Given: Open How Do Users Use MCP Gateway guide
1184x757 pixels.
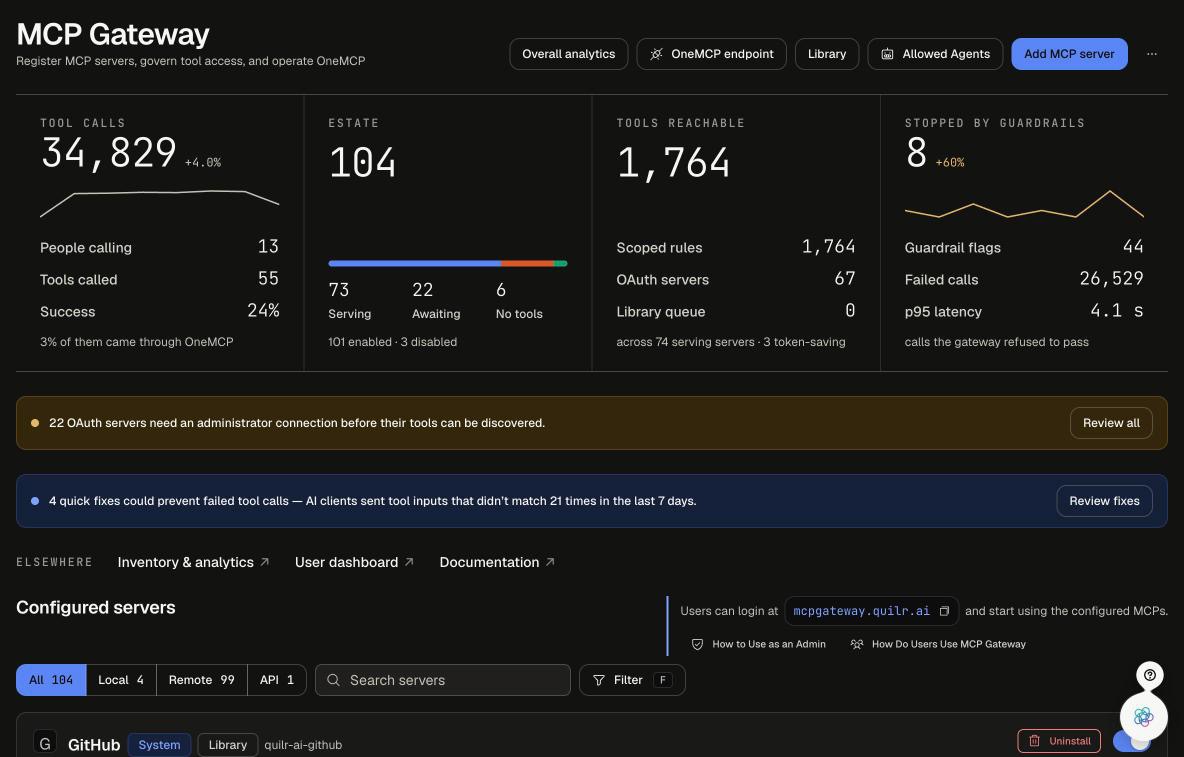Looking at the screenshot, I should [x=938, y=644].
